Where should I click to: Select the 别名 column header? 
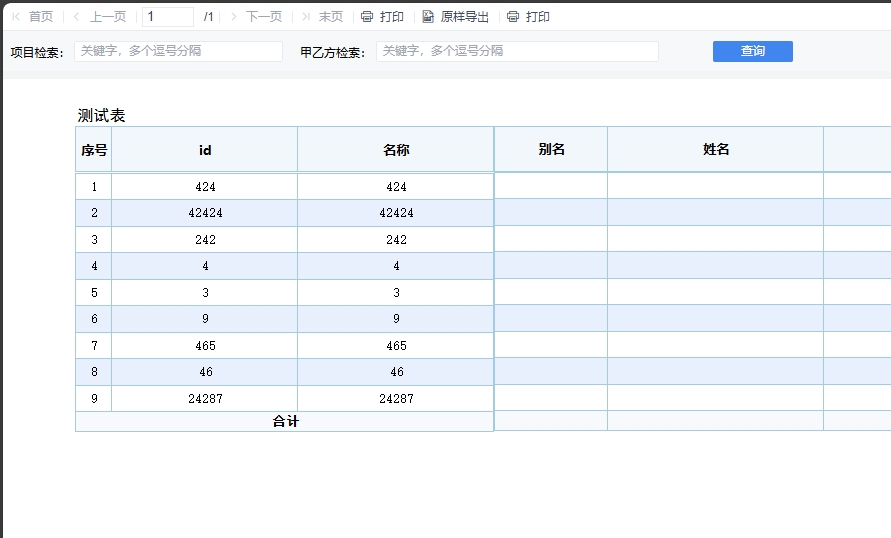click(x=551, y=149)
